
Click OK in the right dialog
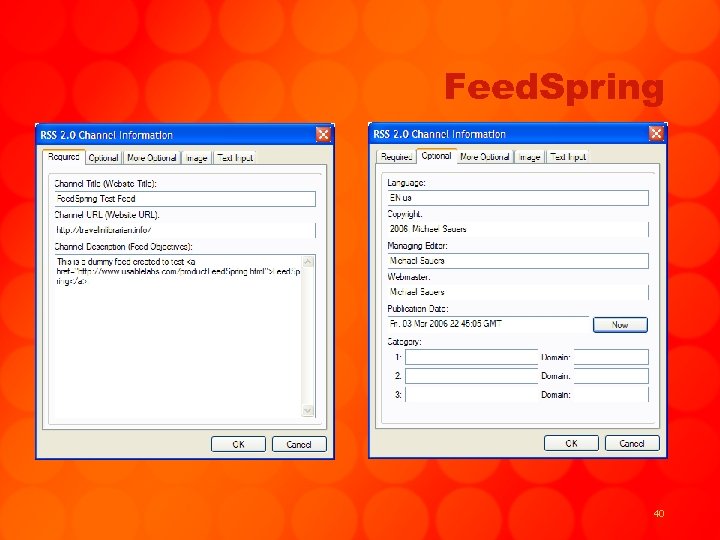coord(571,443)
